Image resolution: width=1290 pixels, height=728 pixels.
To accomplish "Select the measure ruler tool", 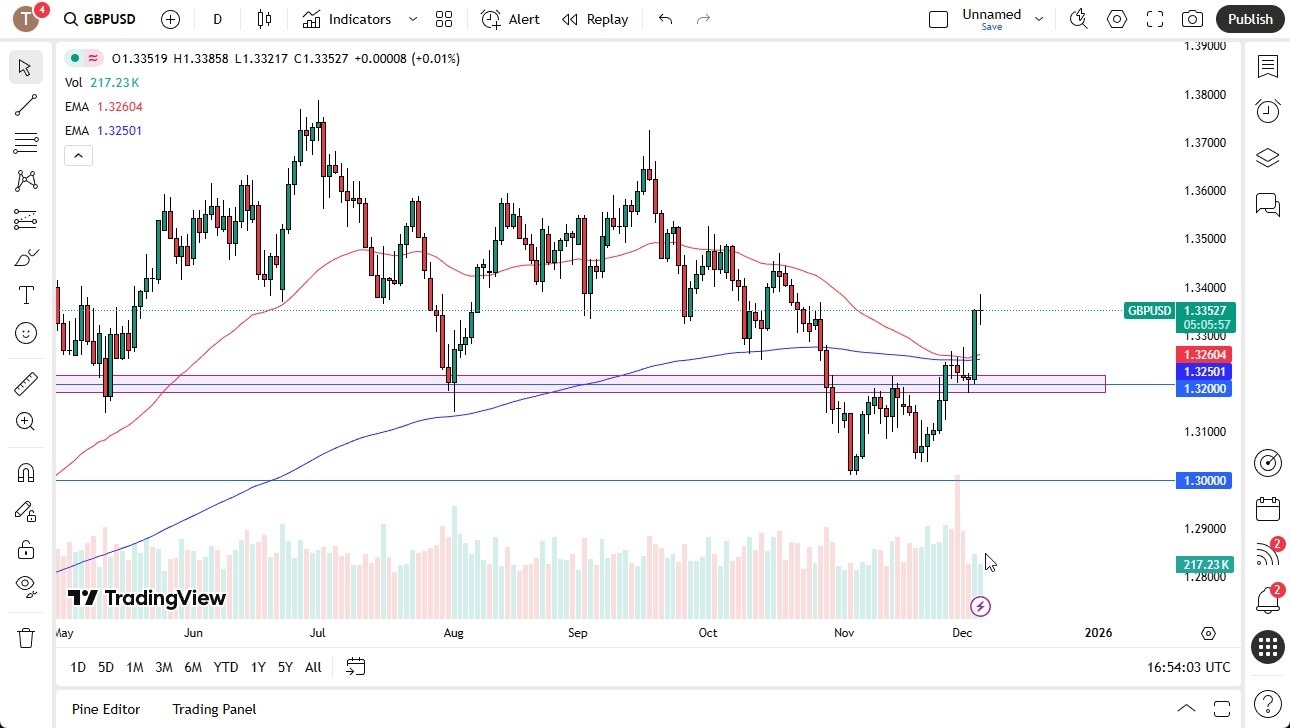I will (26, 383).
